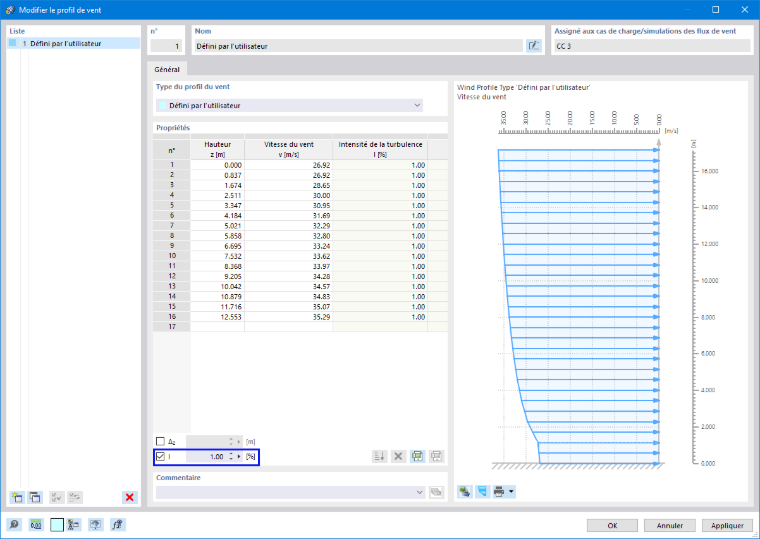This screenshot has width=760, height=539.
Task: Click height cell 0.837 in row 2
Action: (x=218, y=175)
